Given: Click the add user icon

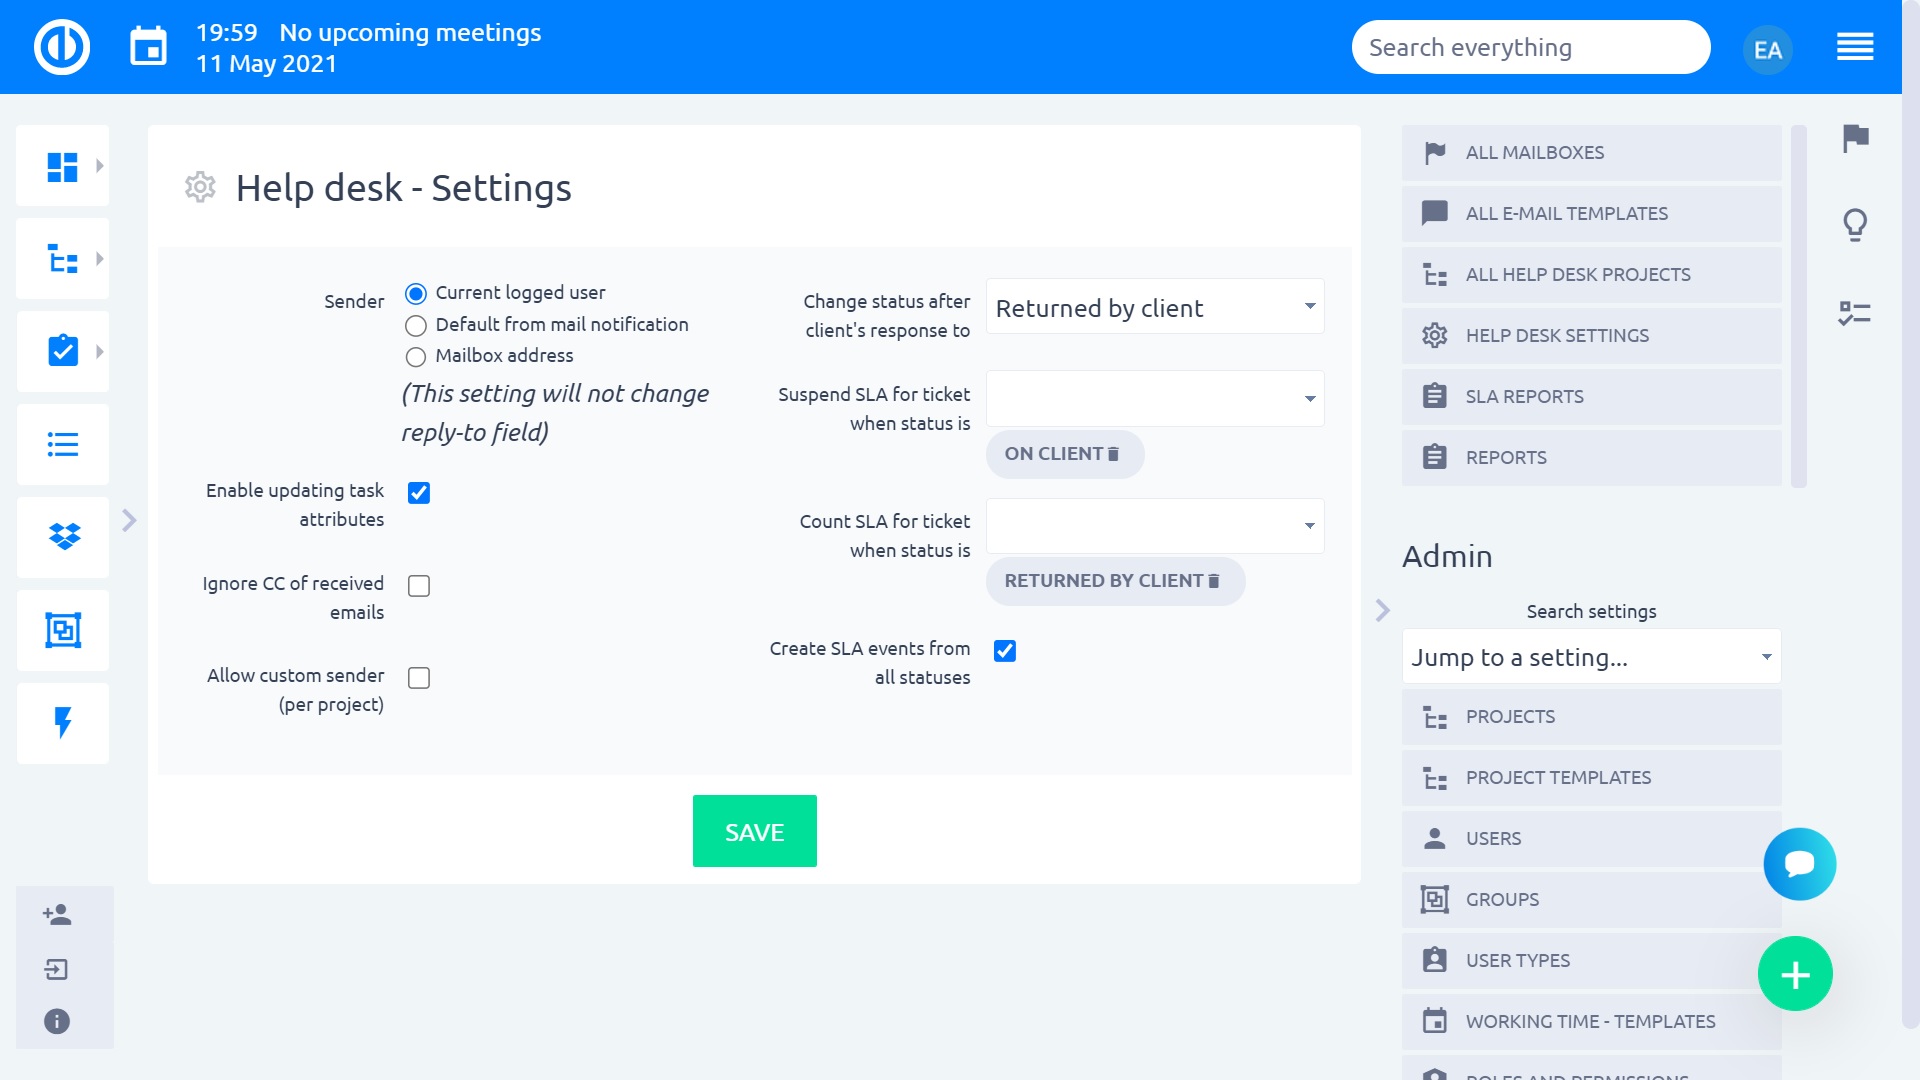Looking at the screenshot, I should (x=57, y=914).
